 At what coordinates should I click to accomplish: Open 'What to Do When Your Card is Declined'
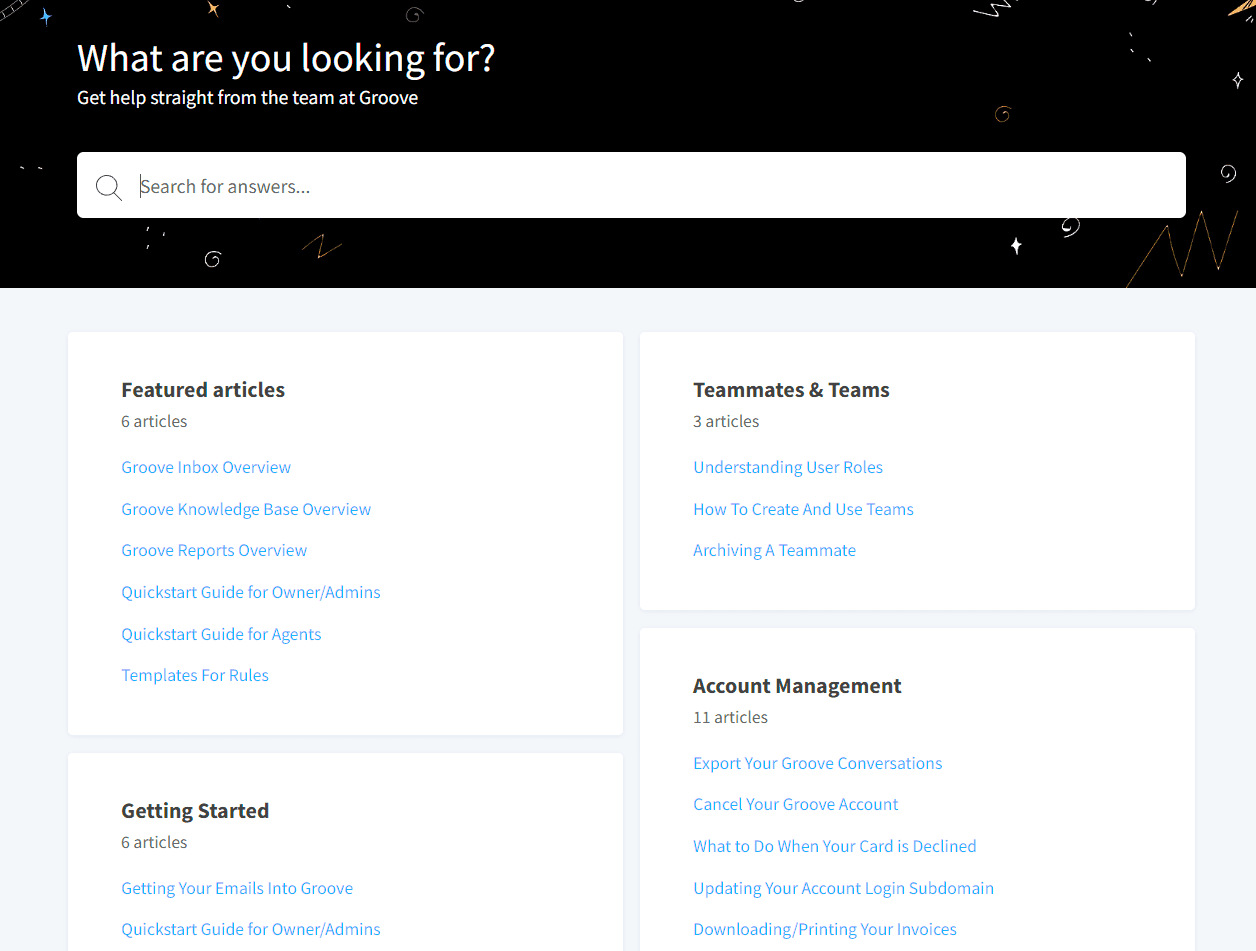835,846
